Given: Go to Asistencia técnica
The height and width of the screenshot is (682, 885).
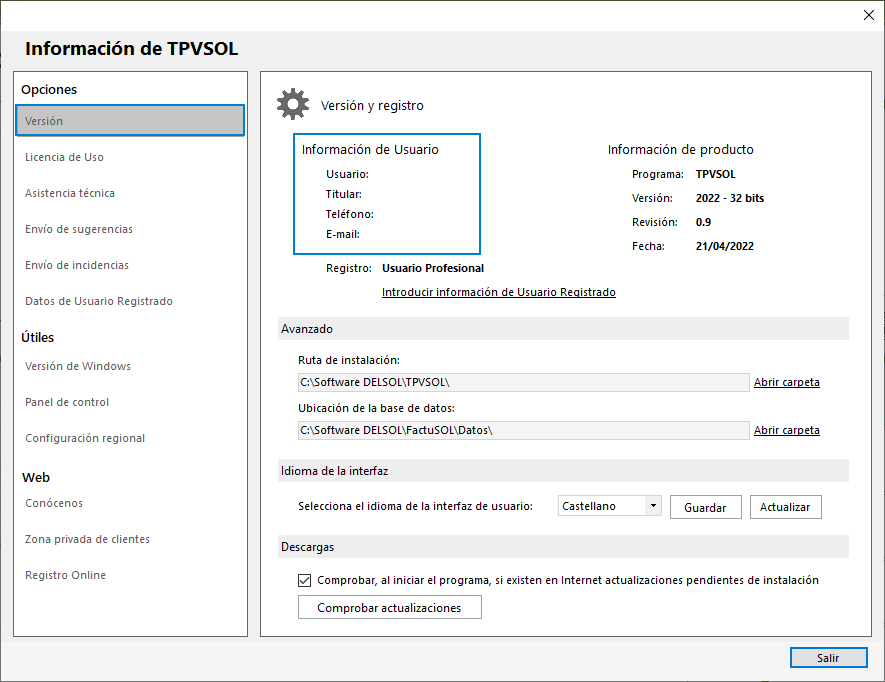Looking at the screenshot, I should point(70,193).
